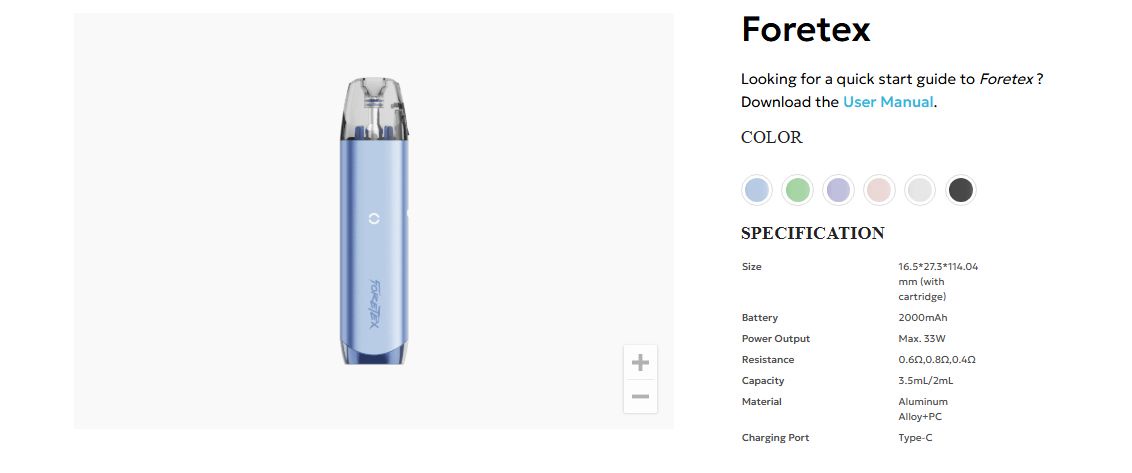Switch to the white color option
This screenshot has height=473, width=1132.
[x=919, y=189]
